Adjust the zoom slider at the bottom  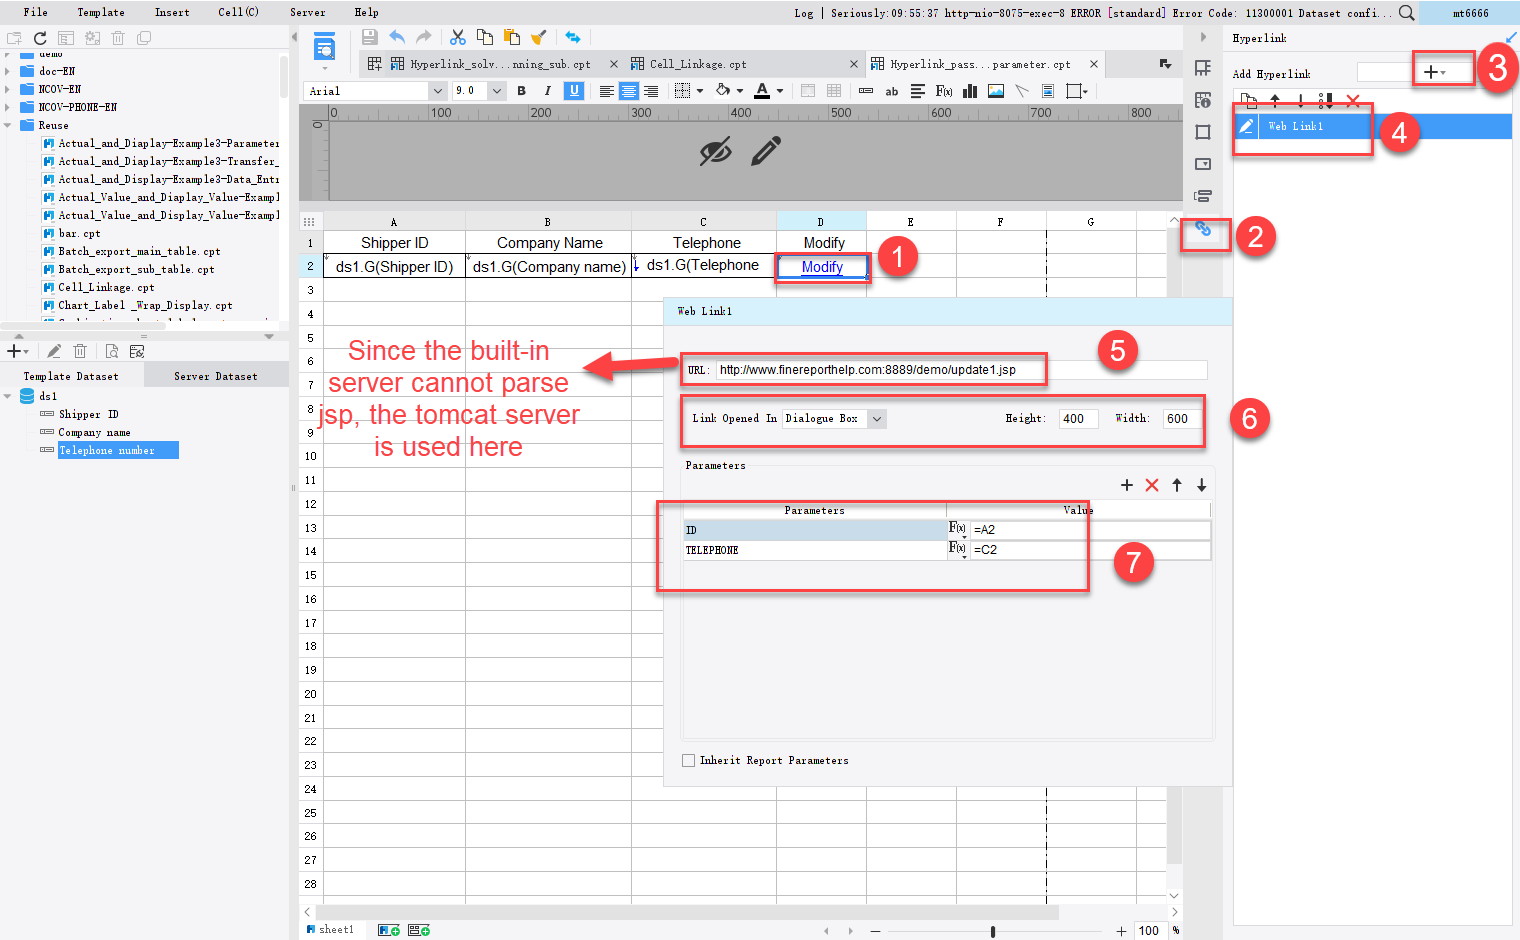992,931
